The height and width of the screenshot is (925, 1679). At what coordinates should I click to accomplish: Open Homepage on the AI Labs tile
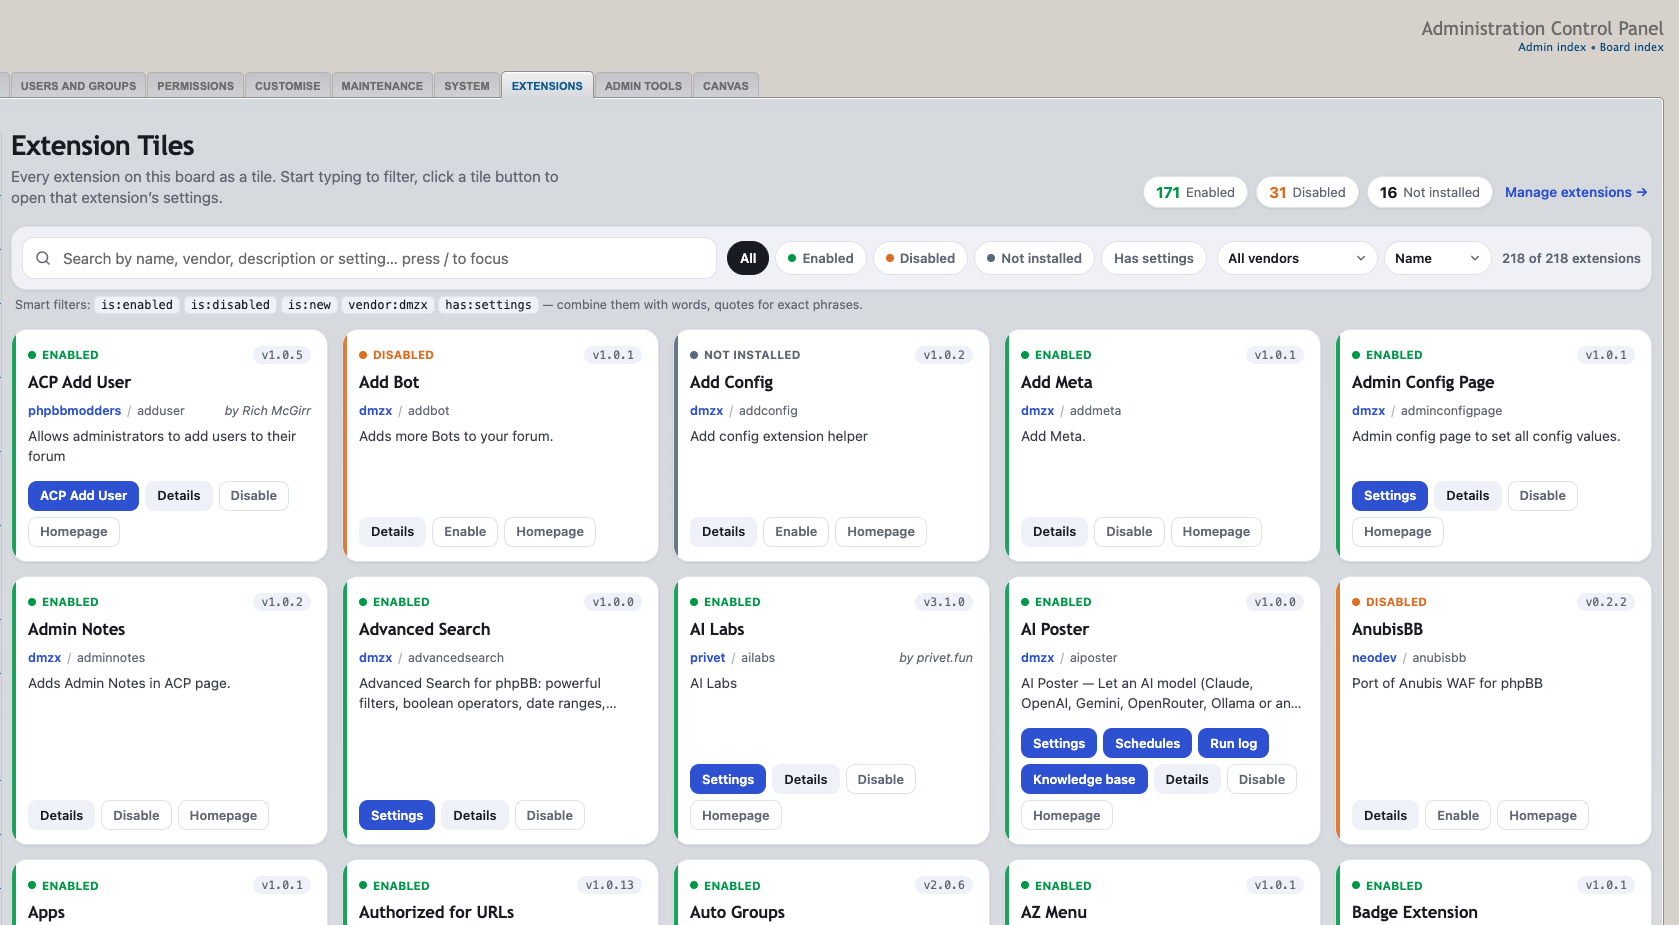(x=736, y=816)
